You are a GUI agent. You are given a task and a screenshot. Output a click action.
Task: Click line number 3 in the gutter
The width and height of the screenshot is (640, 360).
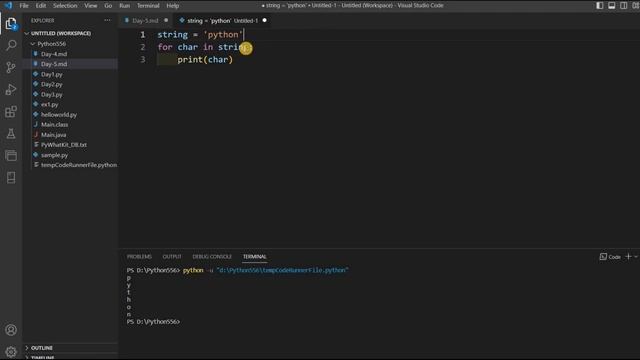(x=142, y=60)
